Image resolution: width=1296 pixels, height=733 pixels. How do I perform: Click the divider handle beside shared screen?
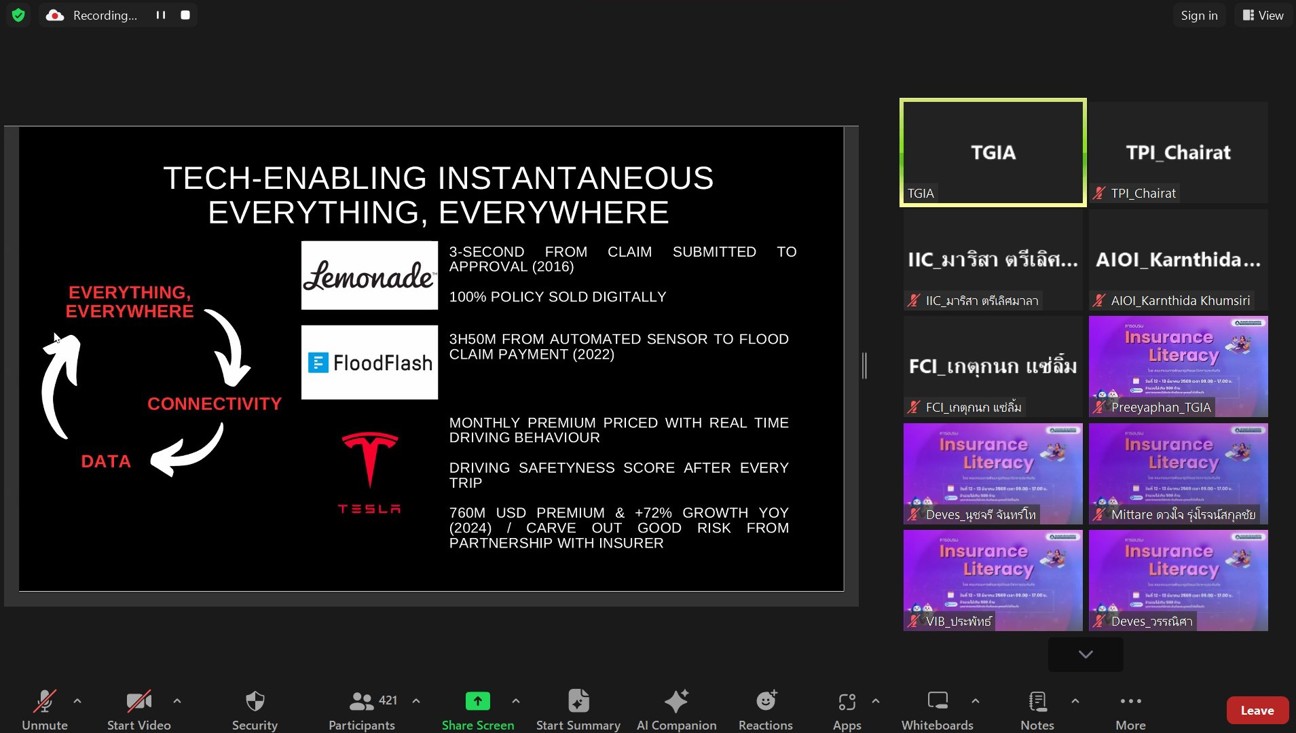pos(865,366)
